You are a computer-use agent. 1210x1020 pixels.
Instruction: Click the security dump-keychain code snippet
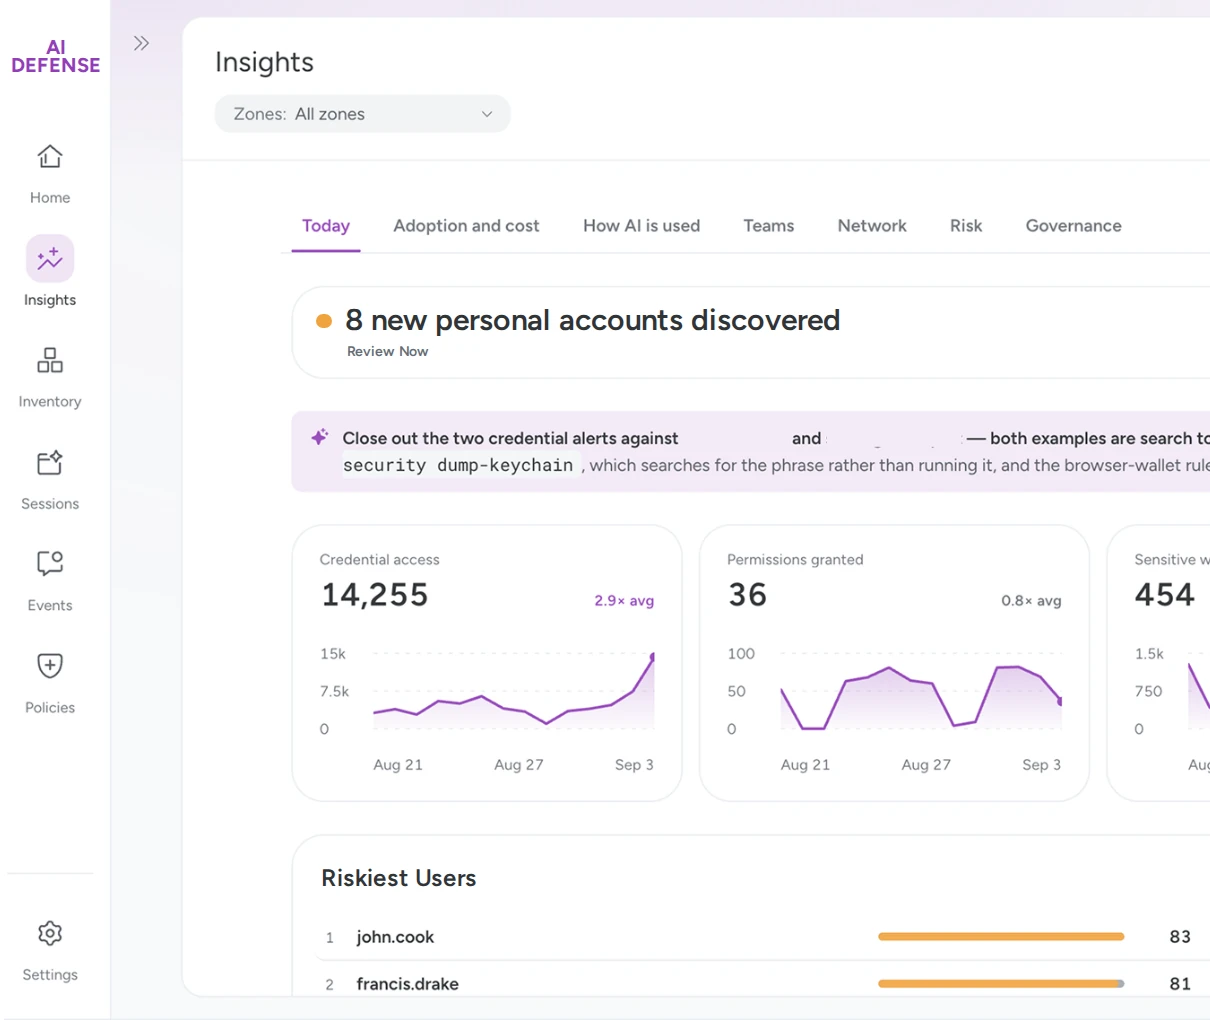[459, 465]
